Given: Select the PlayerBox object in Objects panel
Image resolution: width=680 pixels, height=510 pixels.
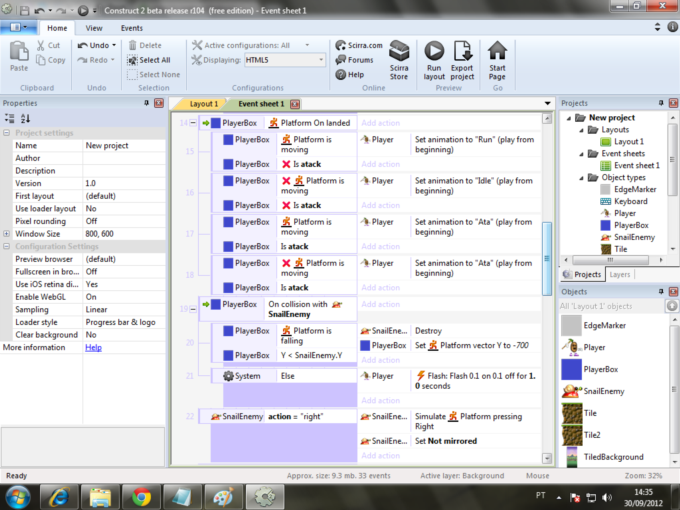Looking at the screenshot, I should pos(589,369).
